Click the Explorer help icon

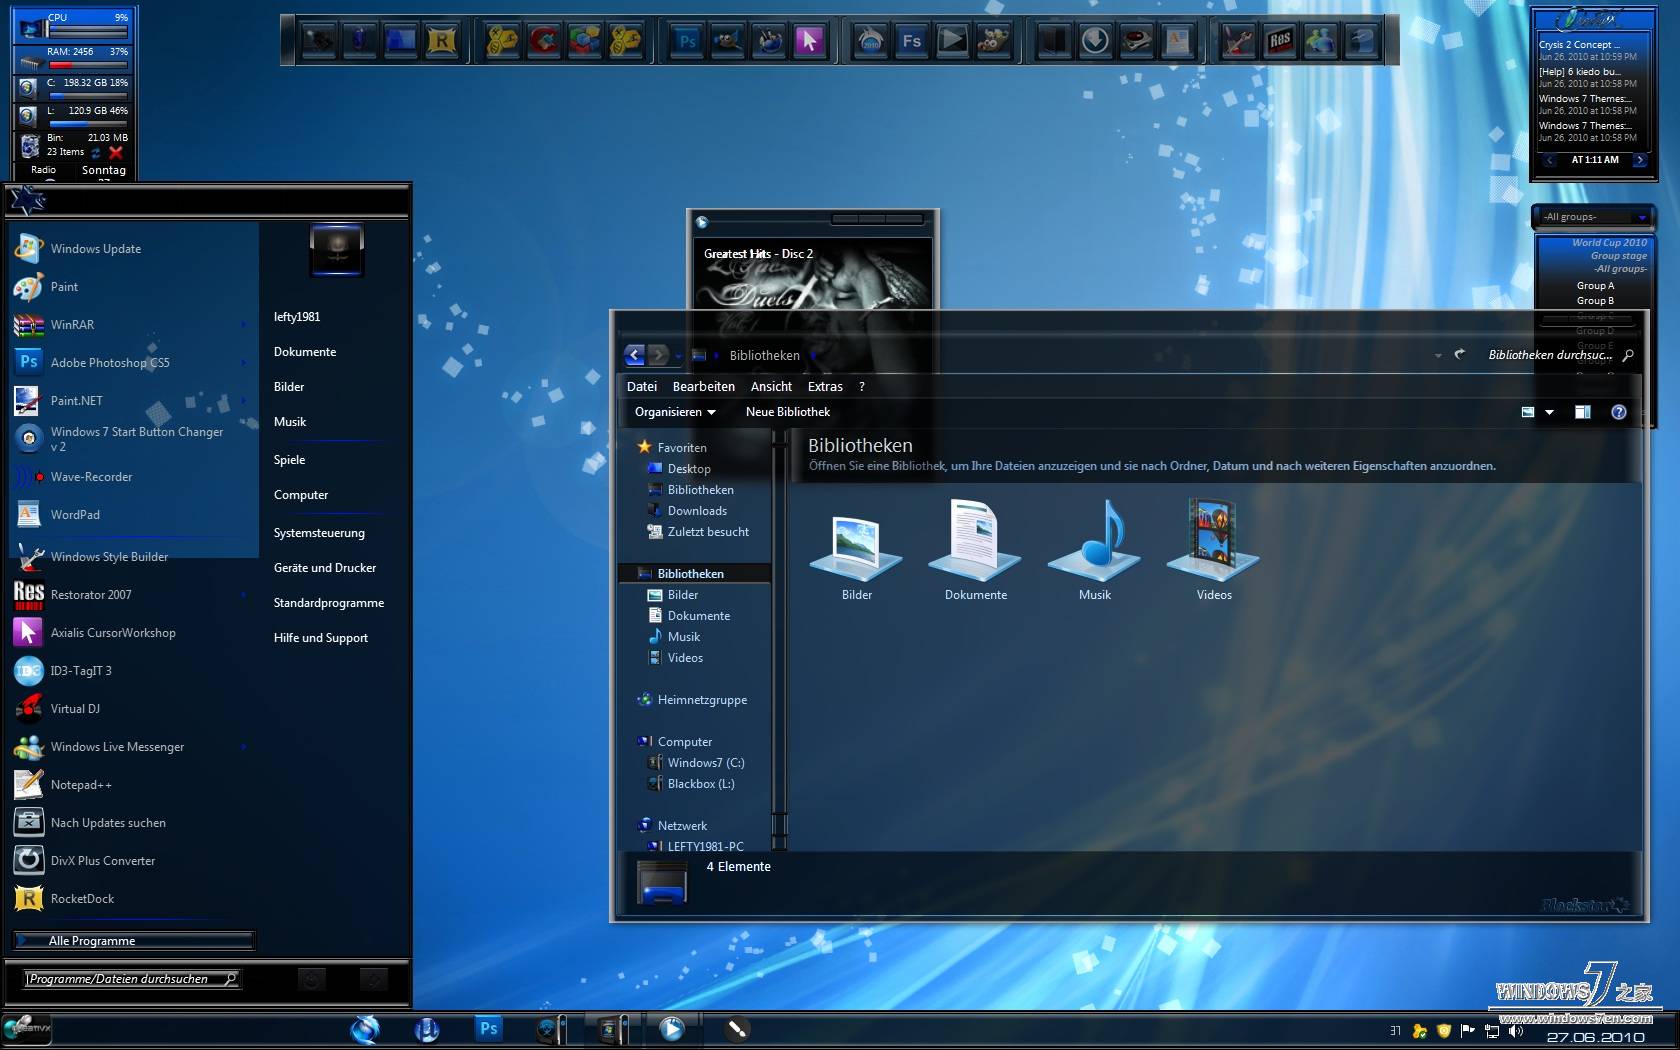click(x=1618, y=412)
